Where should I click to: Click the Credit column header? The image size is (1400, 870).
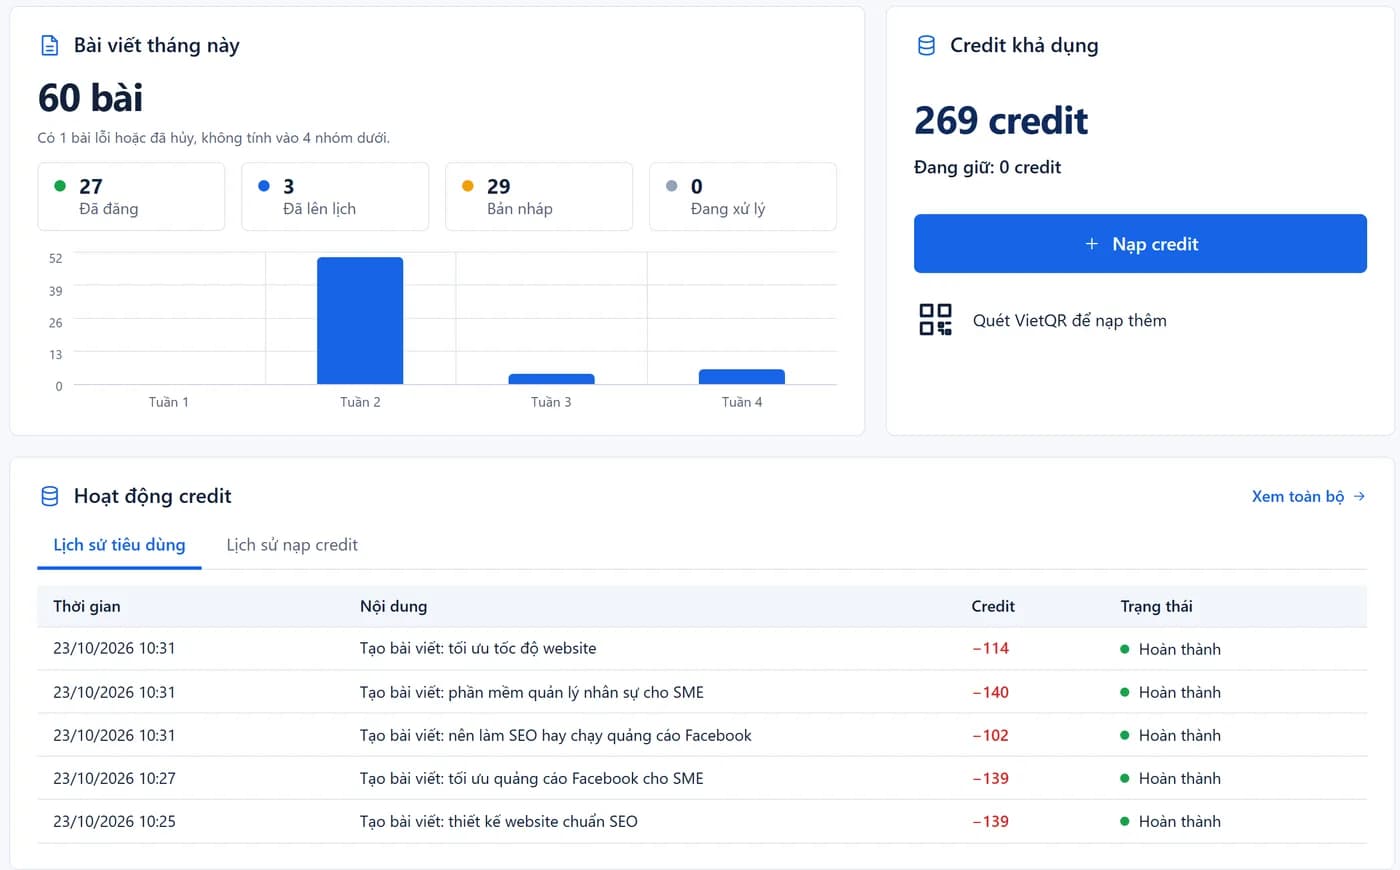[993, 606]
